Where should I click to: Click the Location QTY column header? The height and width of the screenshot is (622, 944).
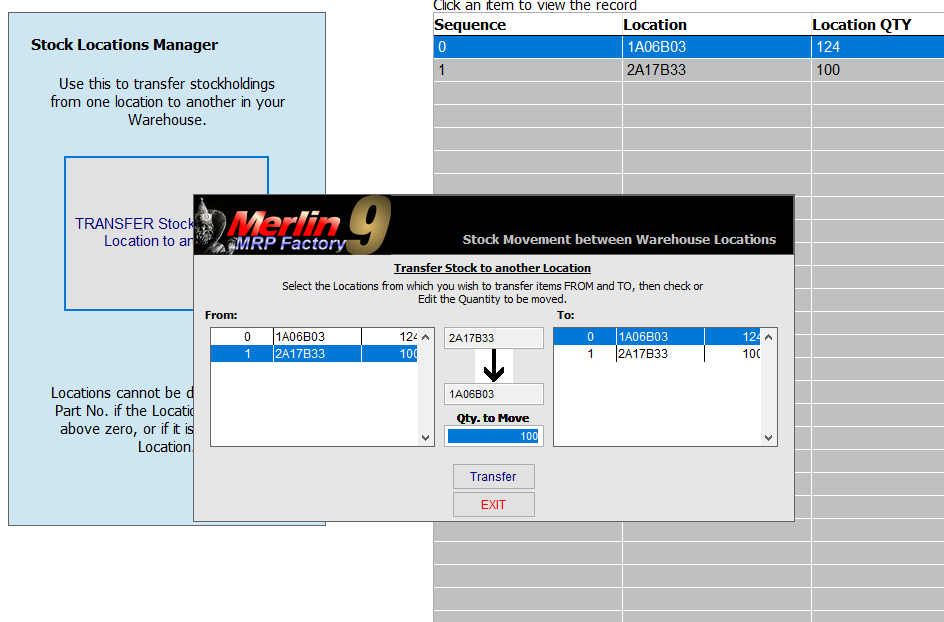[x=861, y=25]
